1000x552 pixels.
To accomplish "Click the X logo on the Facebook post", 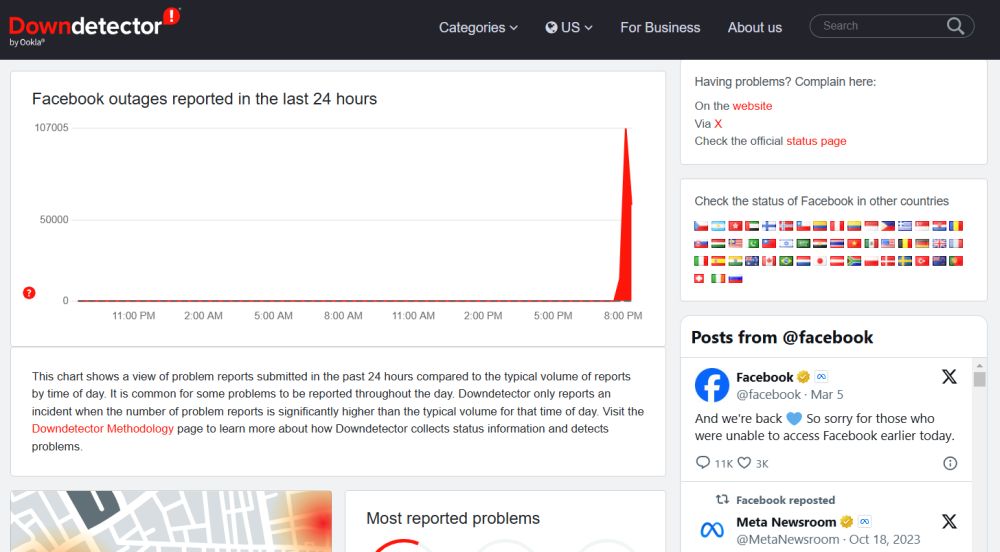I will [x=949, y=377].
